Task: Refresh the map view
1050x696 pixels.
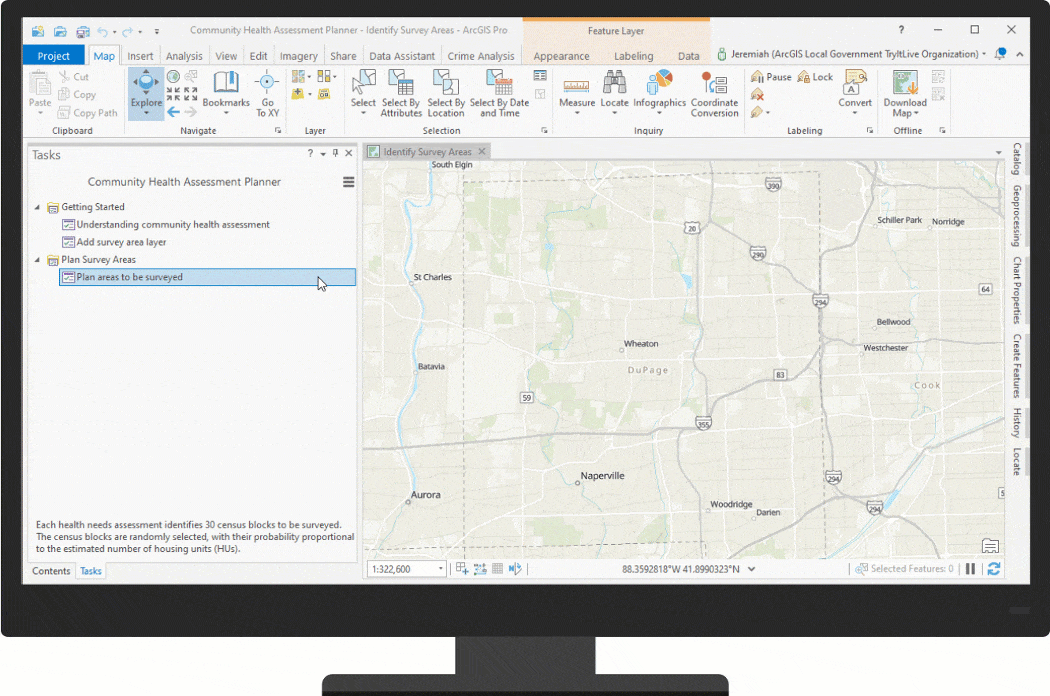Action: [x=994, y=569]
